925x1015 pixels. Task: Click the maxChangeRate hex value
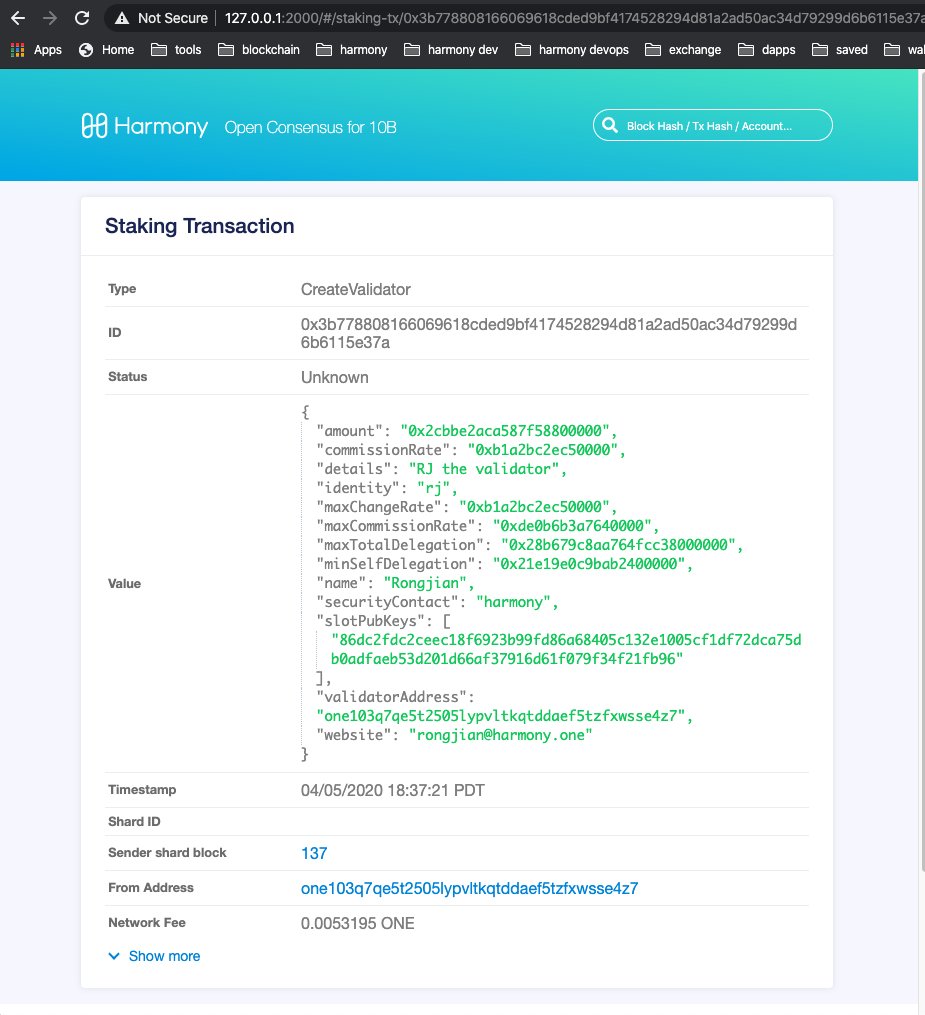534,507
